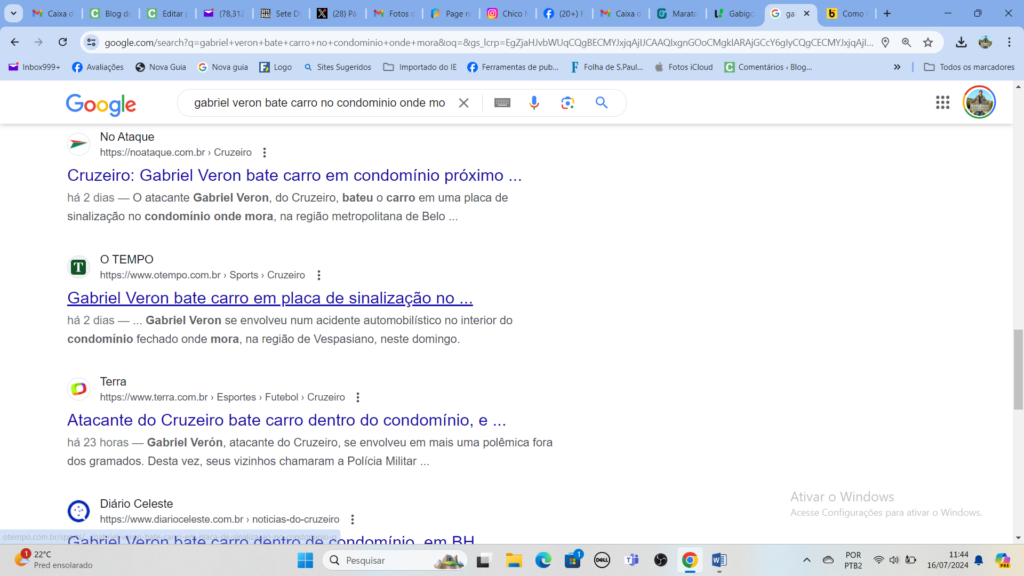Open clock and date 16/07/2024
Viewport: 1024px width, 576px height.
click(x=948, y=560)
